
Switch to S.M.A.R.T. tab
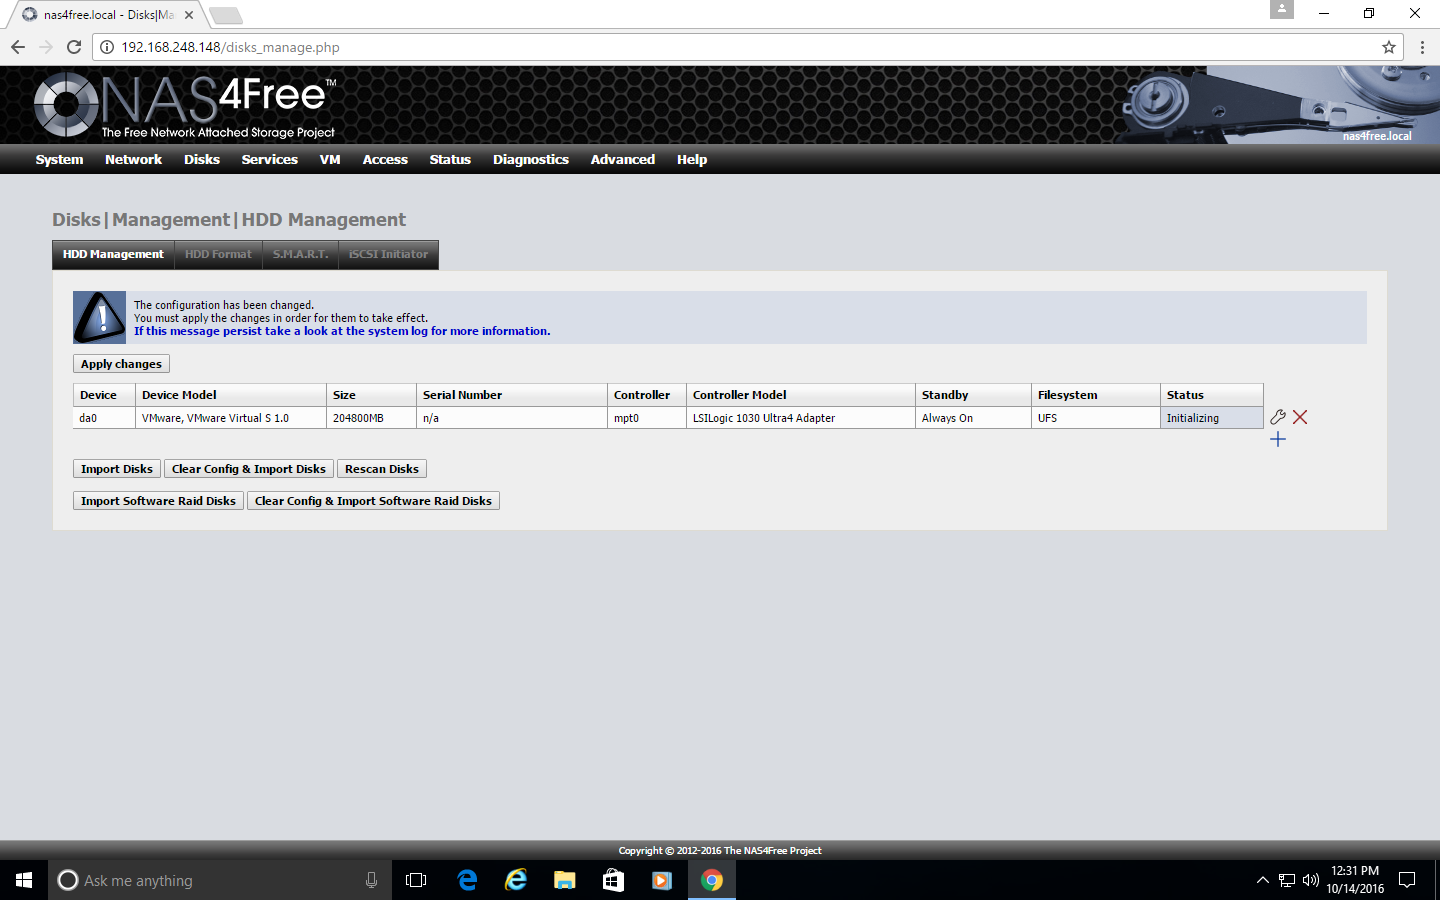pyautogui.click(x=300, y=254)
